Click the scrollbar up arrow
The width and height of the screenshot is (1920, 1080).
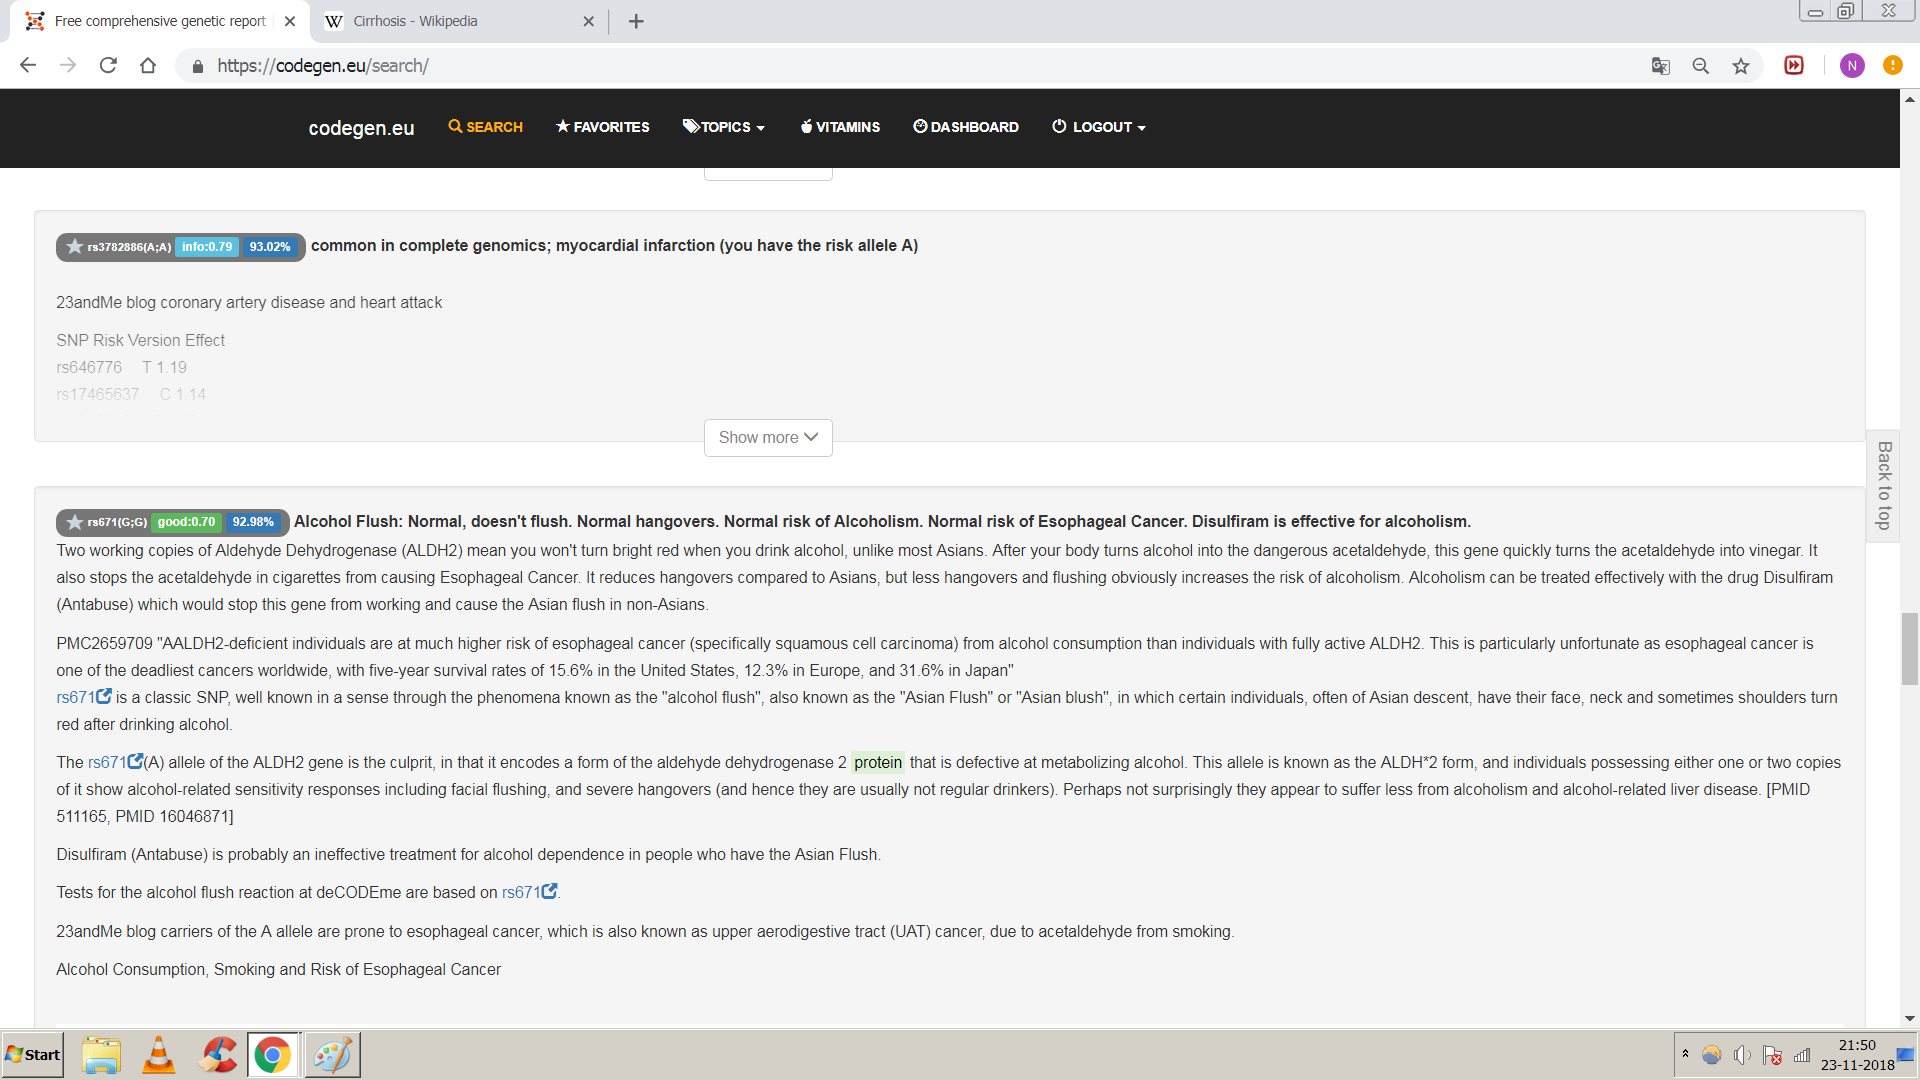[x=1910, y=99]
